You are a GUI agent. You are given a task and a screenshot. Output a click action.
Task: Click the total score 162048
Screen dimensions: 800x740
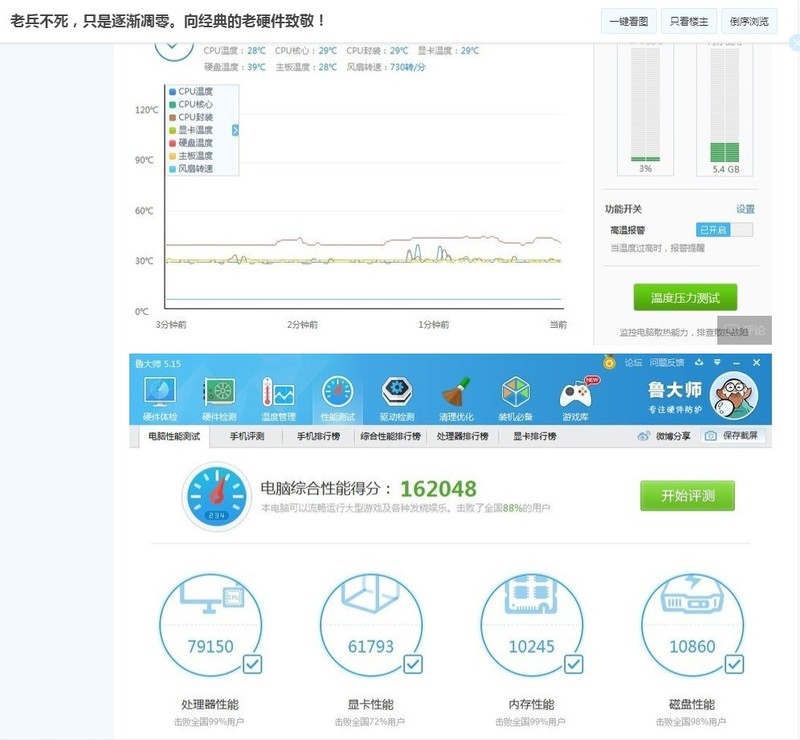[x=438, y=488]
